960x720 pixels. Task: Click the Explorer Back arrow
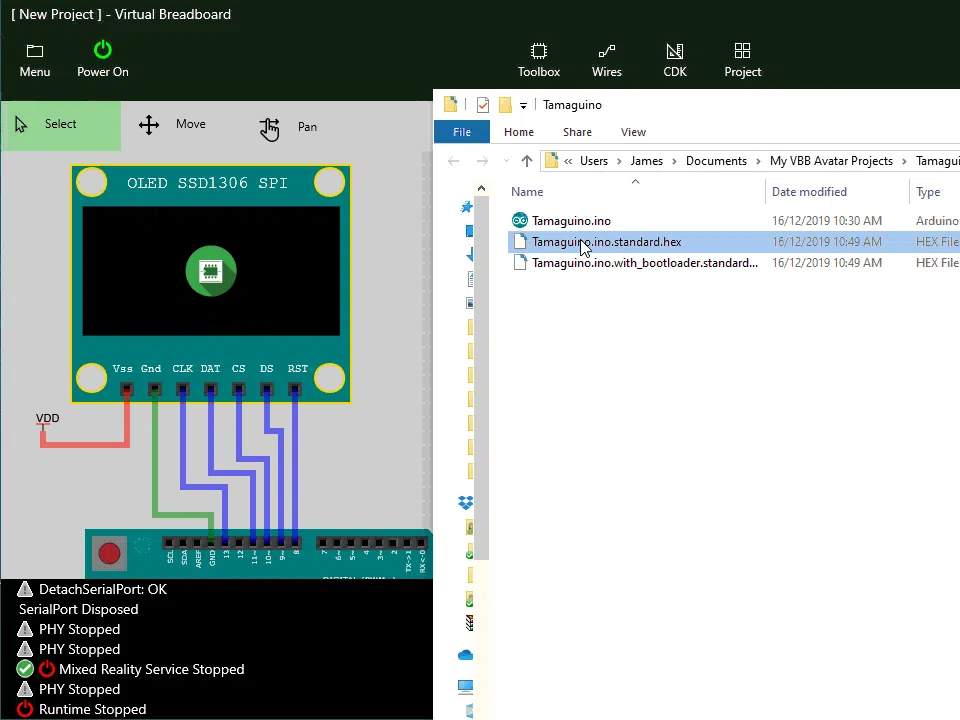click(x=453, y=161)
